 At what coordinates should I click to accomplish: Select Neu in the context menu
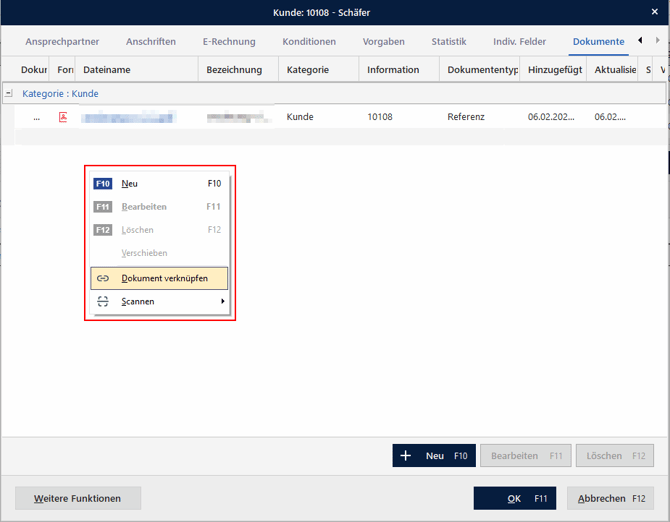(130, 184)
